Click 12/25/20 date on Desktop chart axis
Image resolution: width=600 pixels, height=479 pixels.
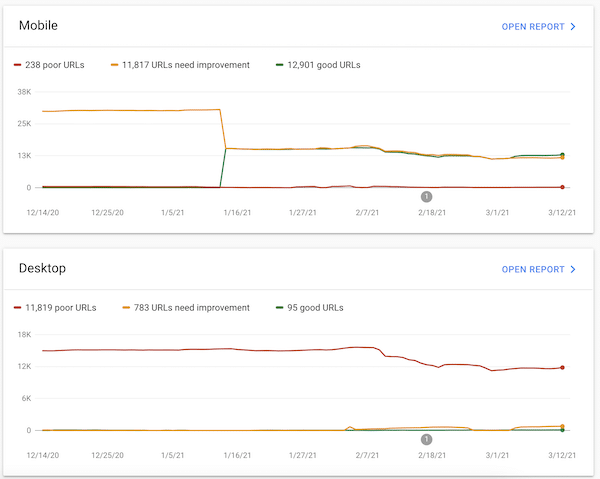pos(108,455)
